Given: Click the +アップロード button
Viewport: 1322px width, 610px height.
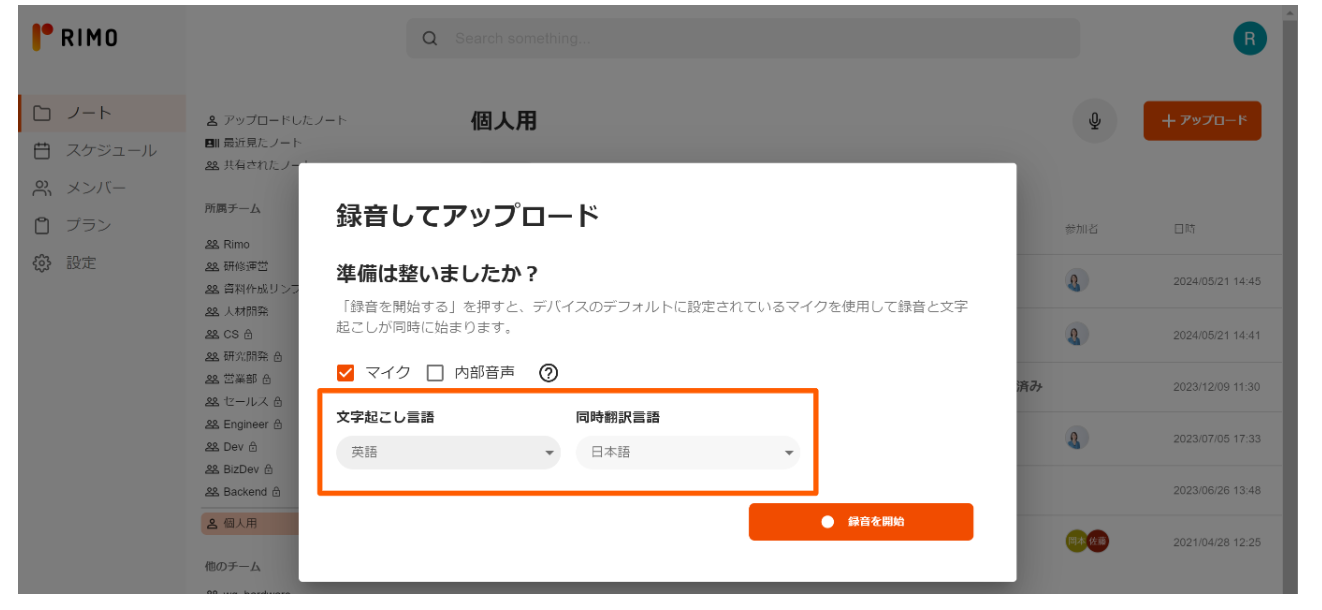Looking at the screenshot, I should [x=1202, y=120].
